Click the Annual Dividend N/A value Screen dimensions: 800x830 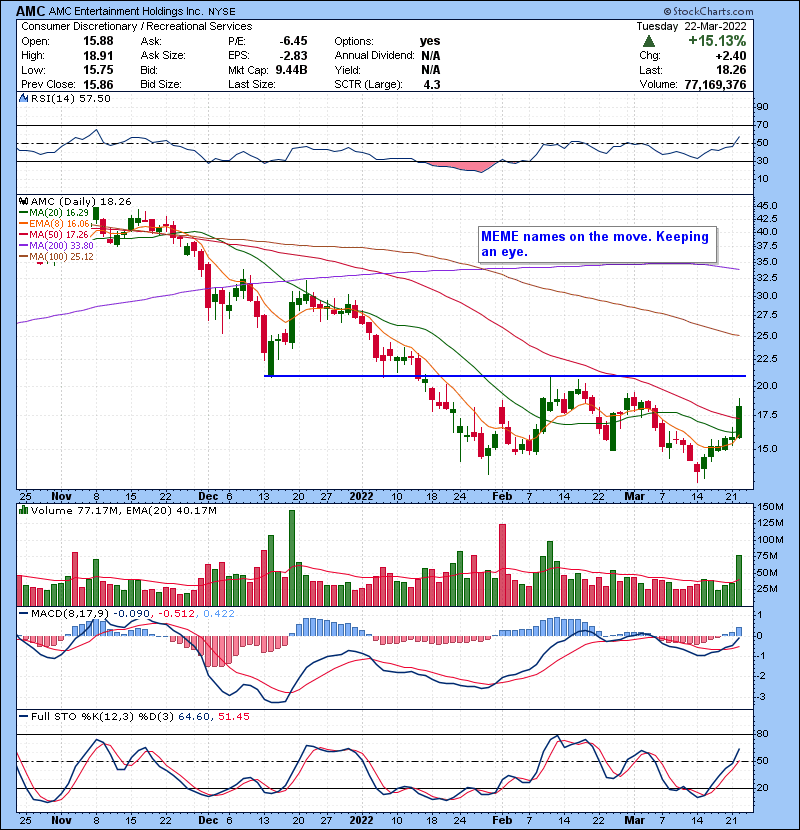tap(430, 56)
